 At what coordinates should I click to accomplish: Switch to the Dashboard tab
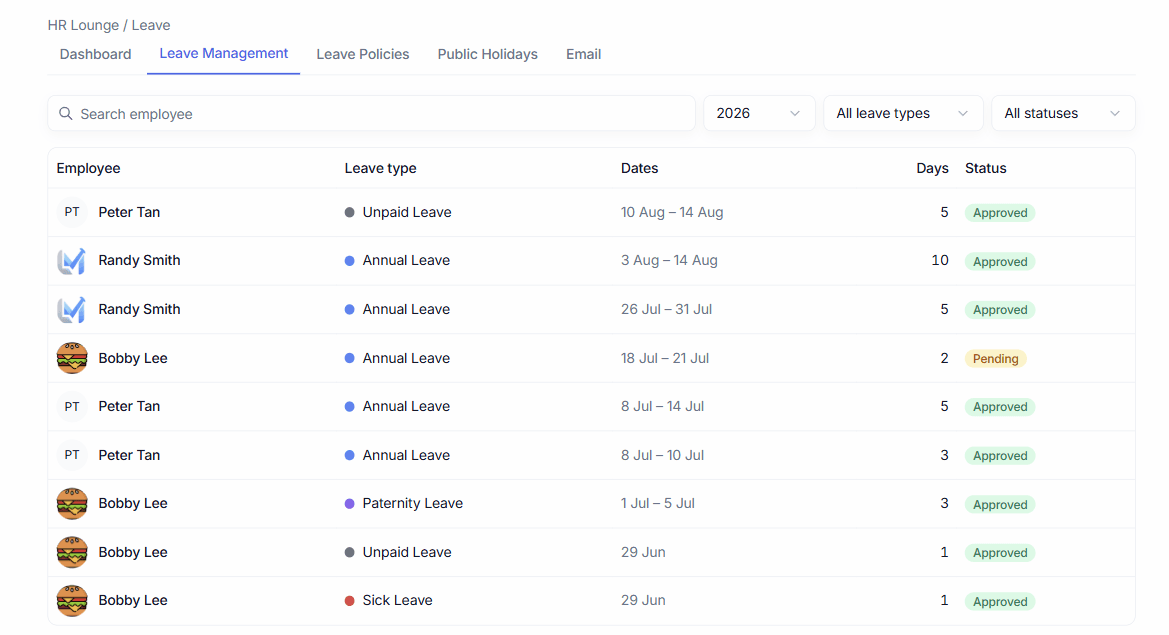[x=95, y=54]
